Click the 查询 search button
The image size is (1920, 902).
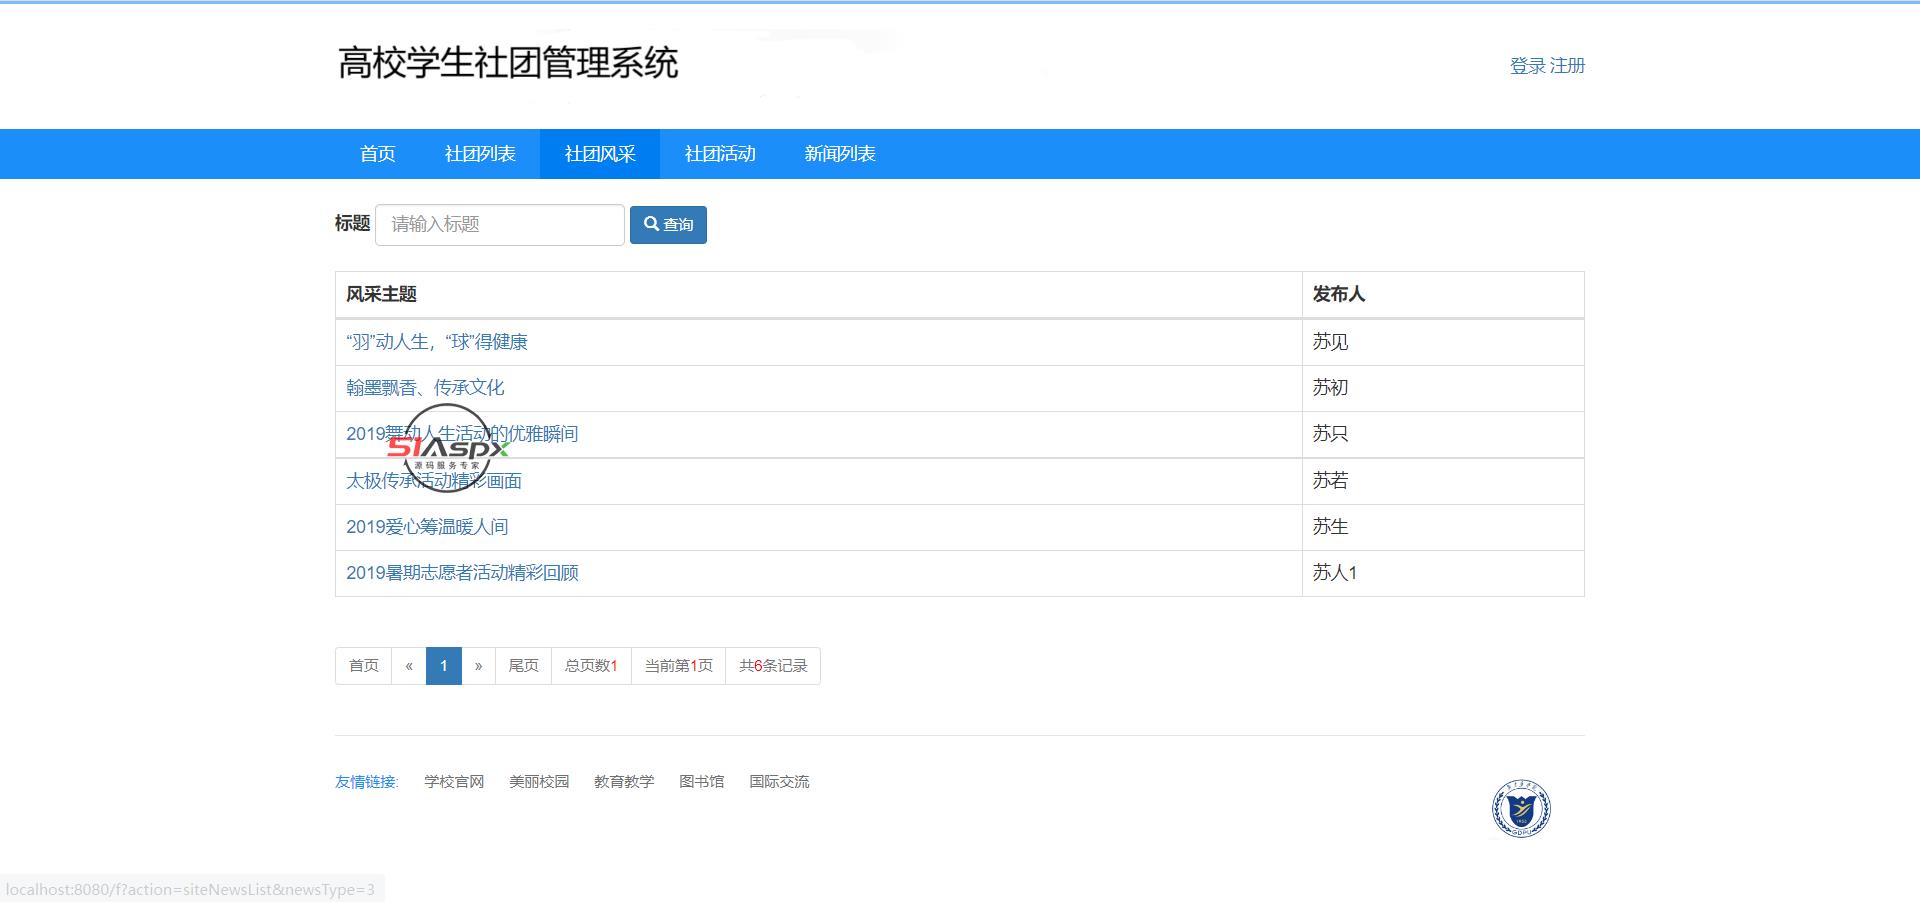pos(668,225)
